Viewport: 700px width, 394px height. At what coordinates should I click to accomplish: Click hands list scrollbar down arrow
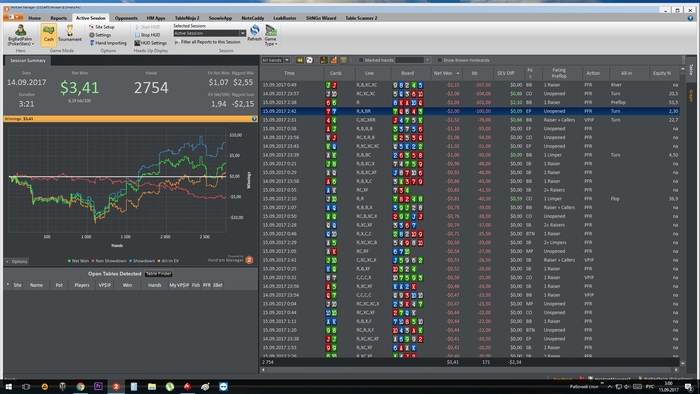pyautogui.click(x=683, y=363)
